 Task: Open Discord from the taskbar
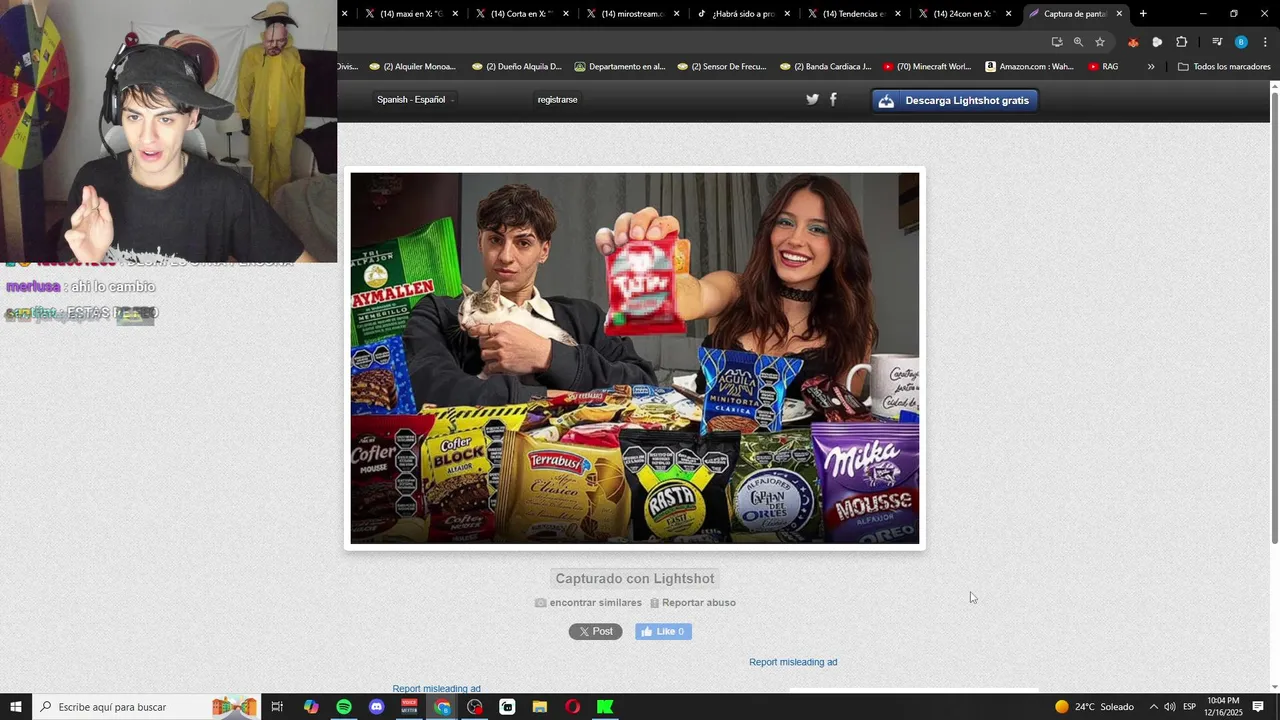pyautogui.click(x=376, y=707)
